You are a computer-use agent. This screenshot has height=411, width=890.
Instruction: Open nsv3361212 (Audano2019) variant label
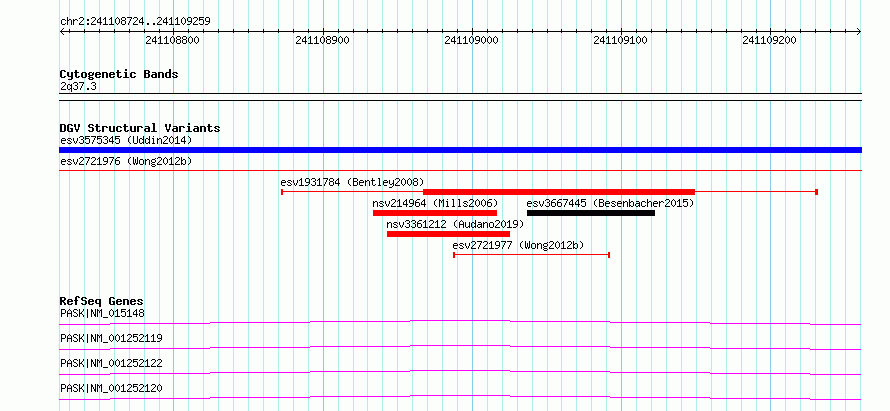pyautogui.click(x=455, y=224)
